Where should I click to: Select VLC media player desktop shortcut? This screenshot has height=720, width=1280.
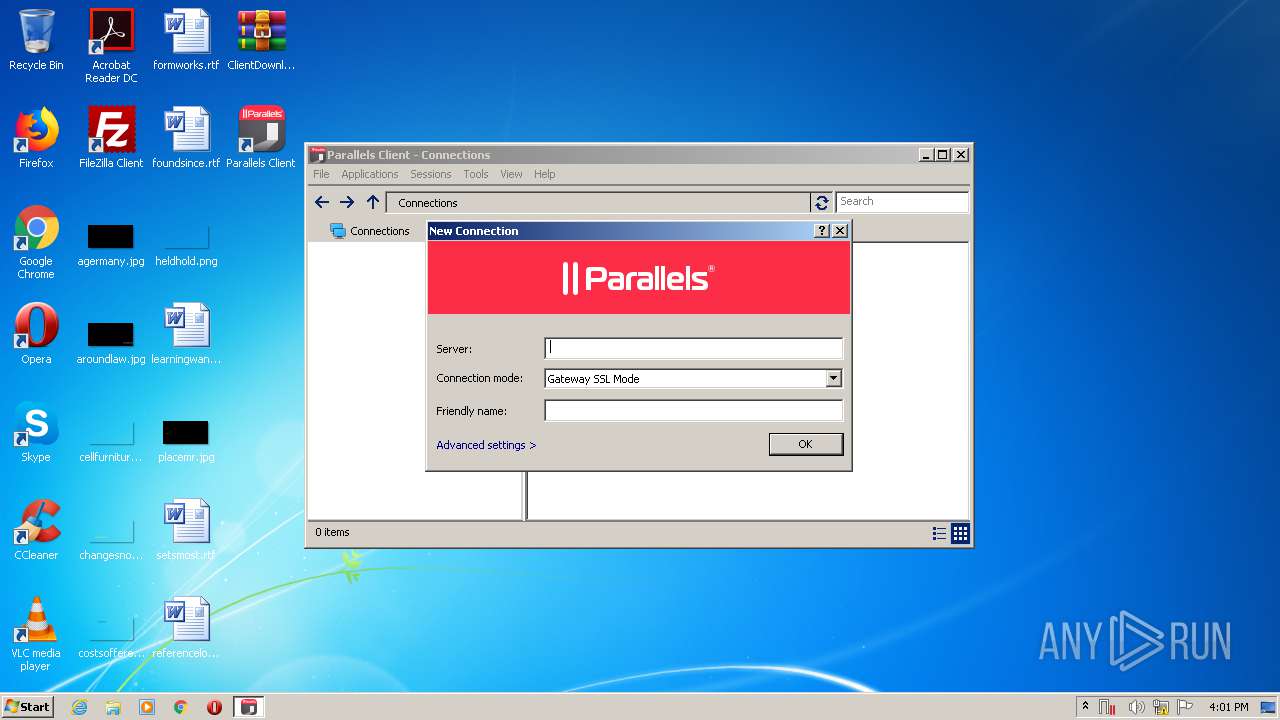point(36,634)
